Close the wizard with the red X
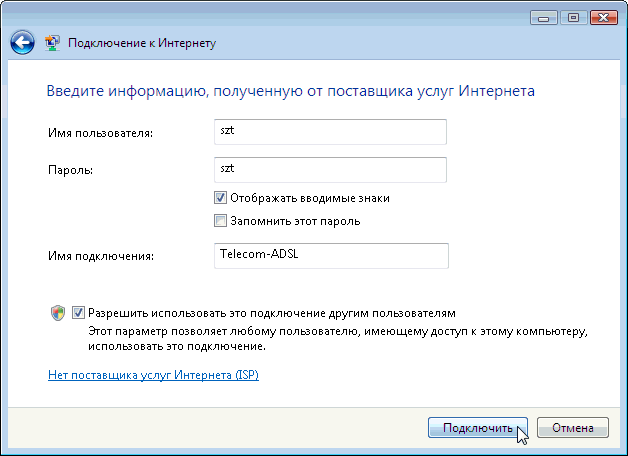Screen dimensions: 628x456 [604, 18]
